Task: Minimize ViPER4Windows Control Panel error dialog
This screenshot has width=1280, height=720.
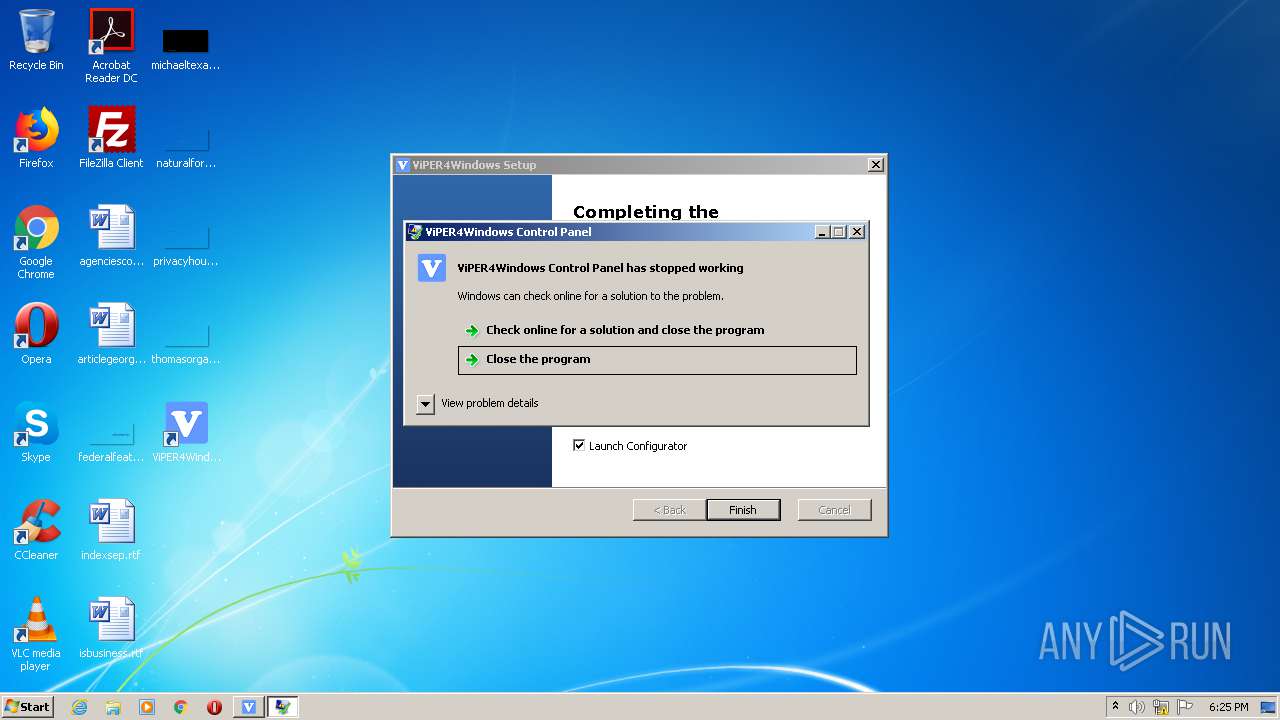Action: [822, 232]
